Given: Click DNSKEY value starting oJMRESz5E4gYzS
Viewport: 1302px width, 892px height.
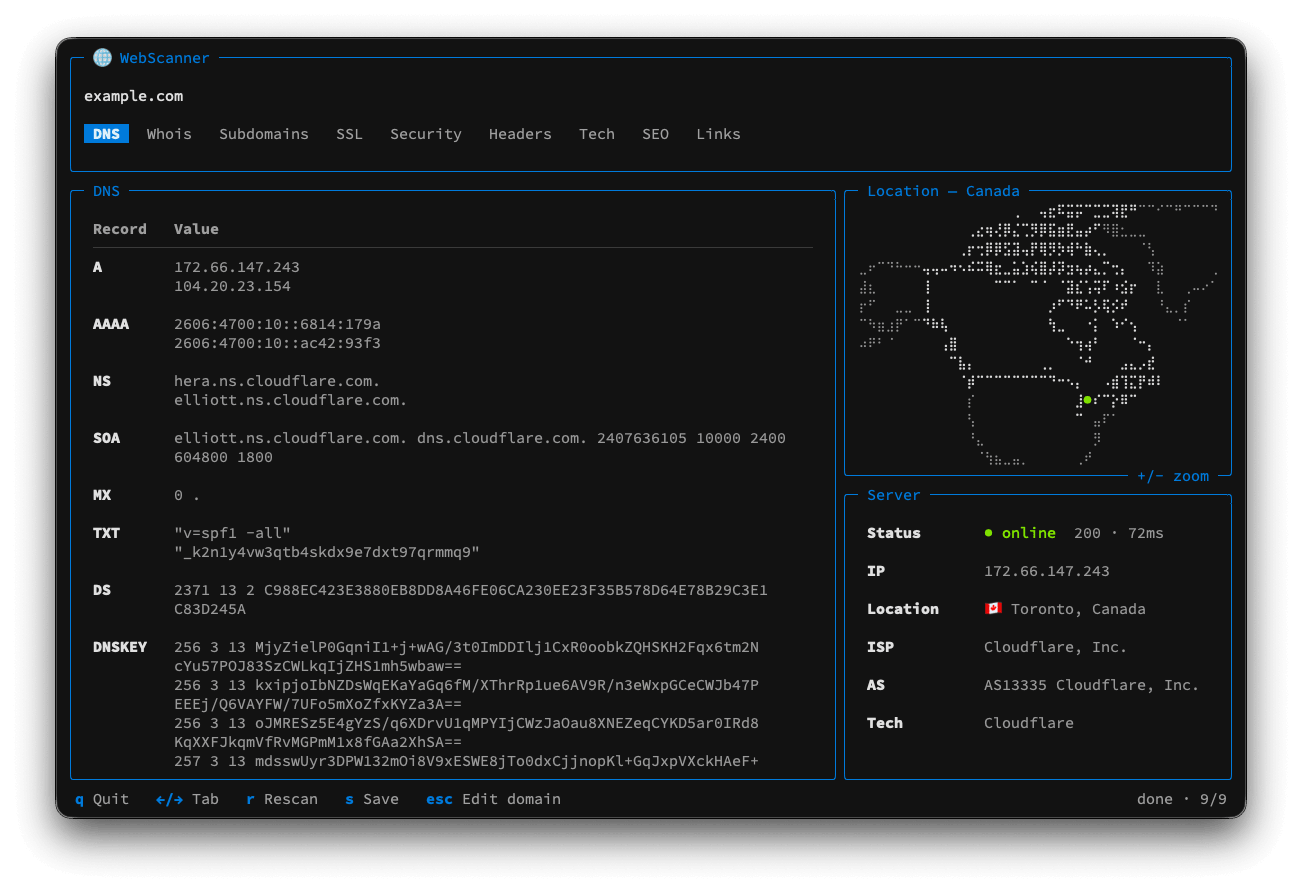Looking at the screenshot, I should pos(467,732).
